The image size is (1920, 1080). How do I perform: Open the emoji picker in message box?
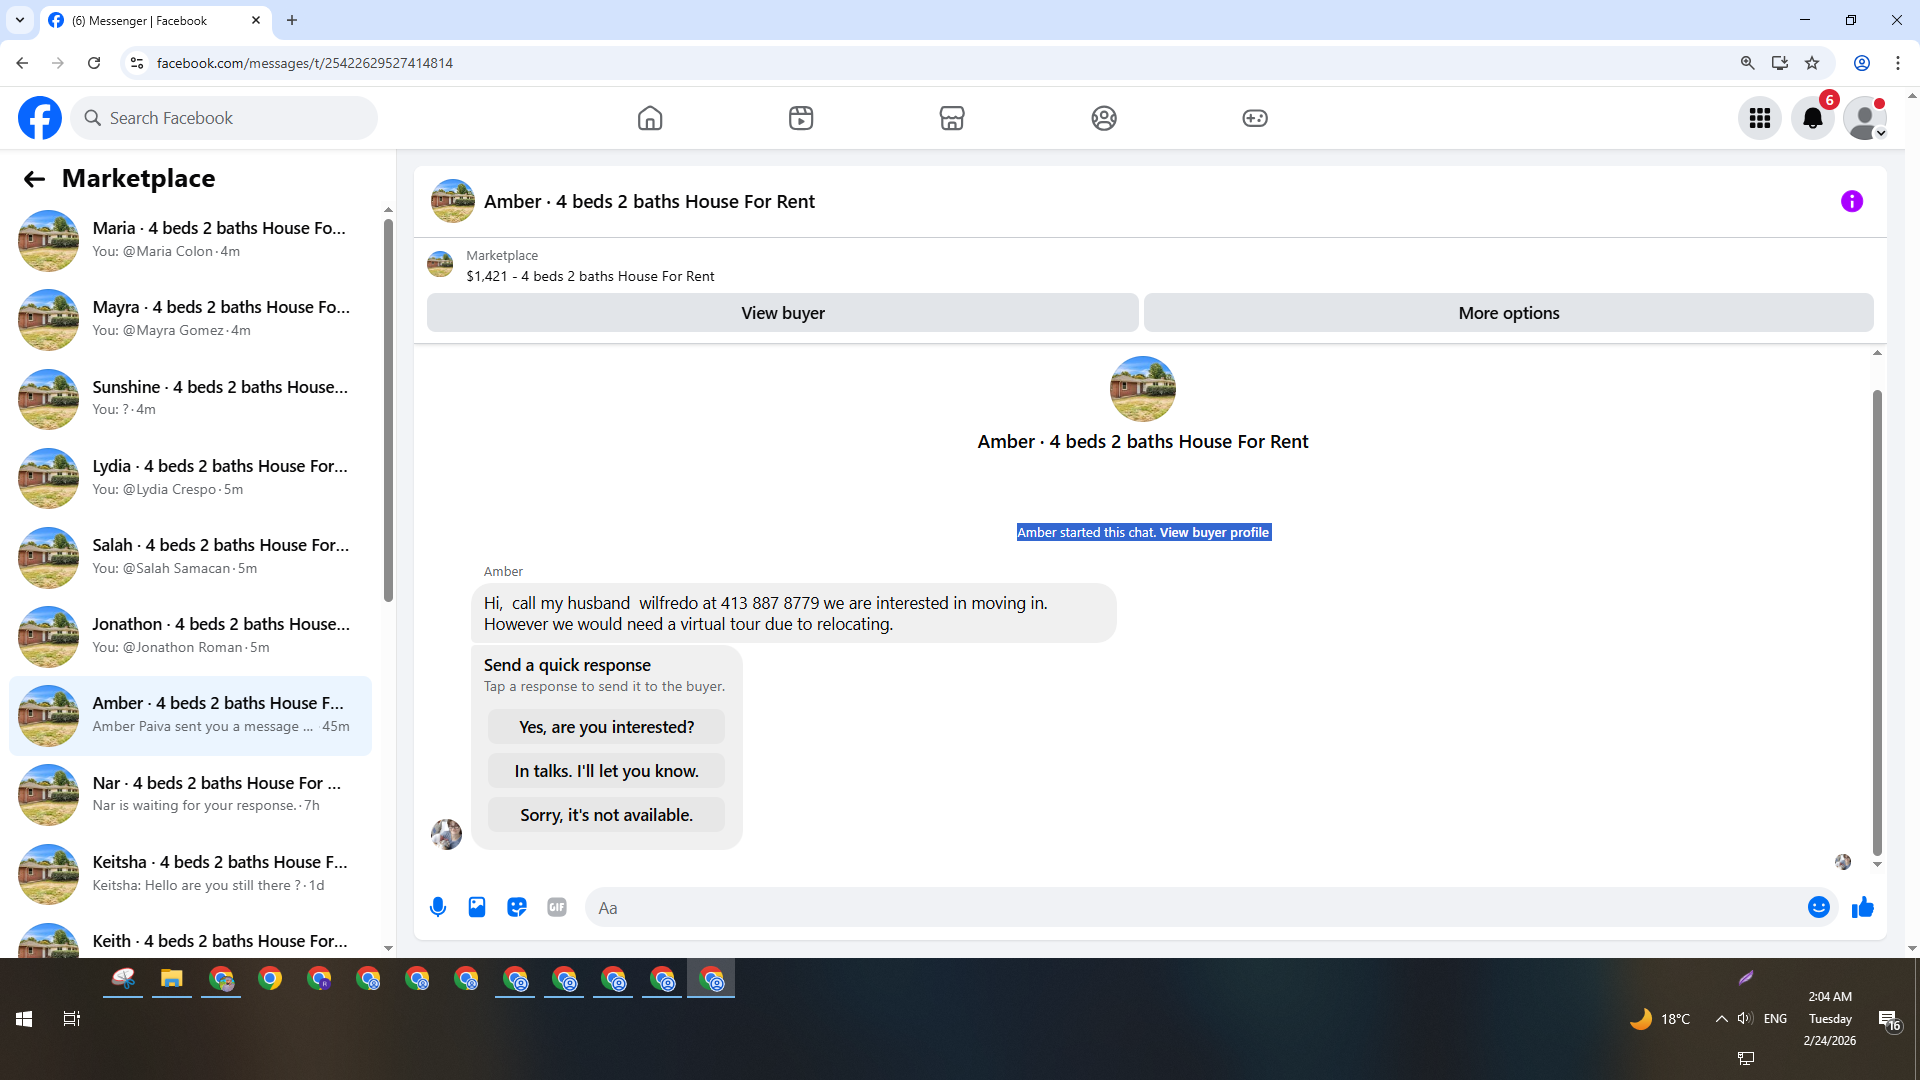click(1818, 907)
